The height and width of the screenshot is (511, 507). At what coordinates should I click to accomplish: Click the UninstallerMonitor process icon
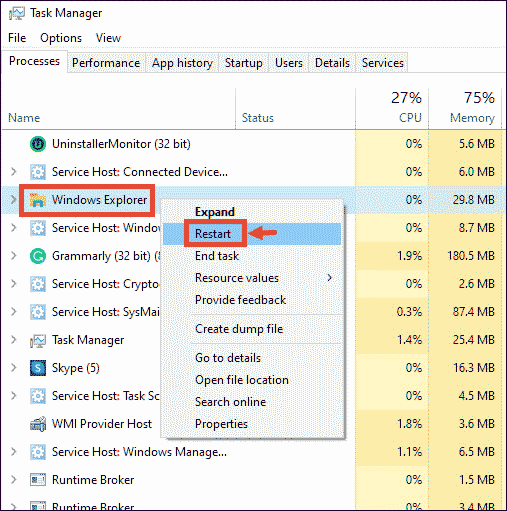[x=38, y=144]
